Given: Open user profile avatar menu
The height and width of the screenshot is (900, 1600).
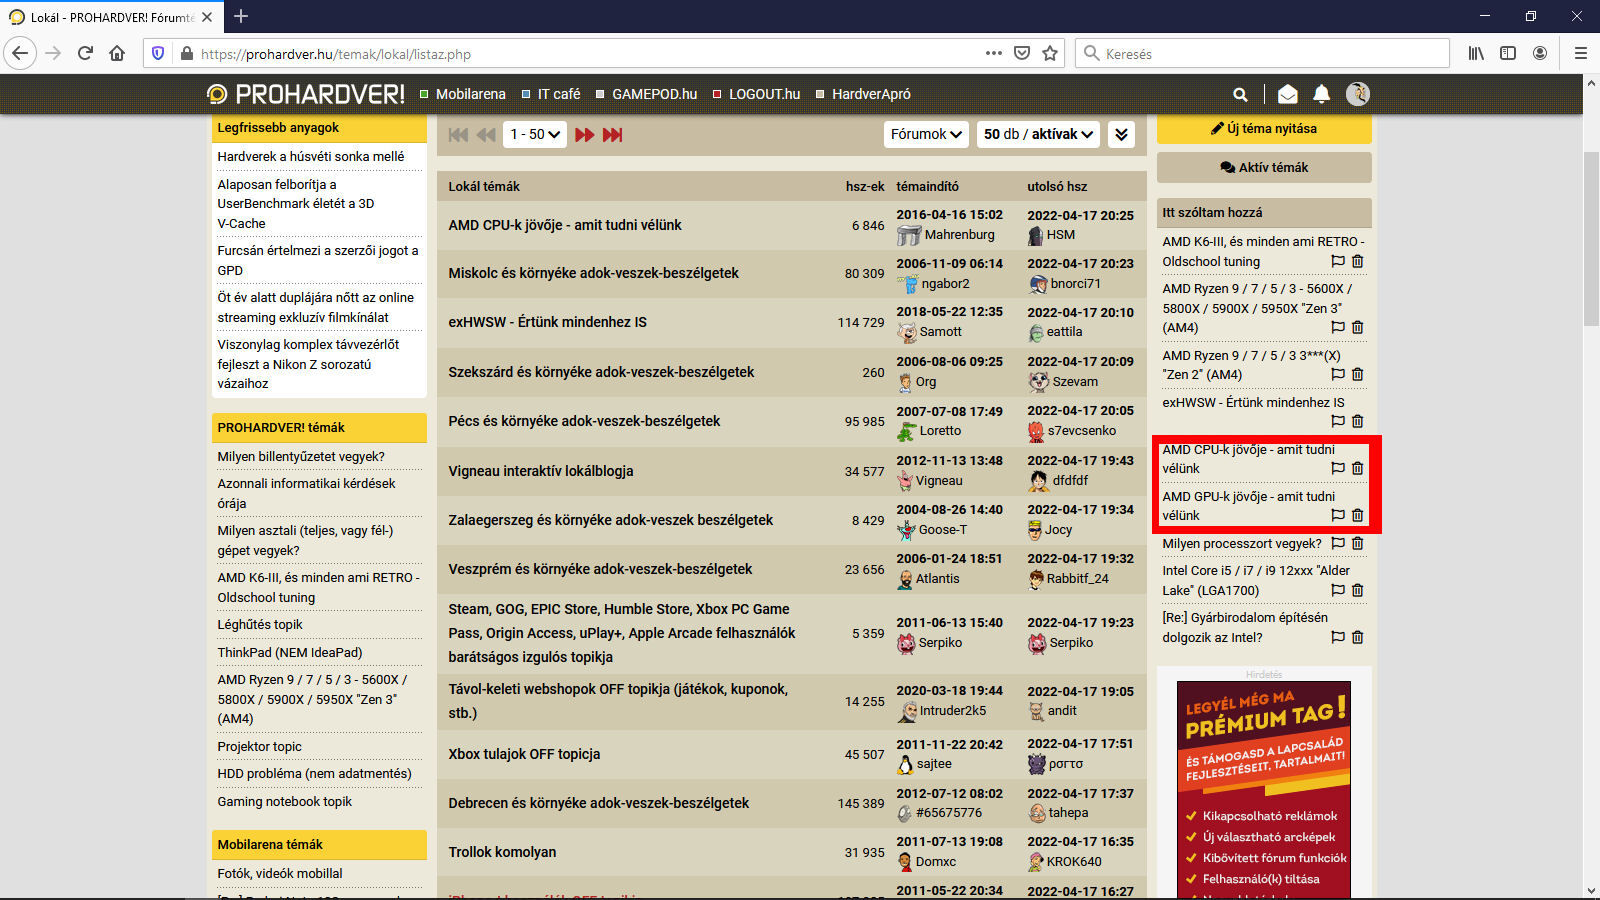Looking at the screenshot, I should (x=1357, y=94).
